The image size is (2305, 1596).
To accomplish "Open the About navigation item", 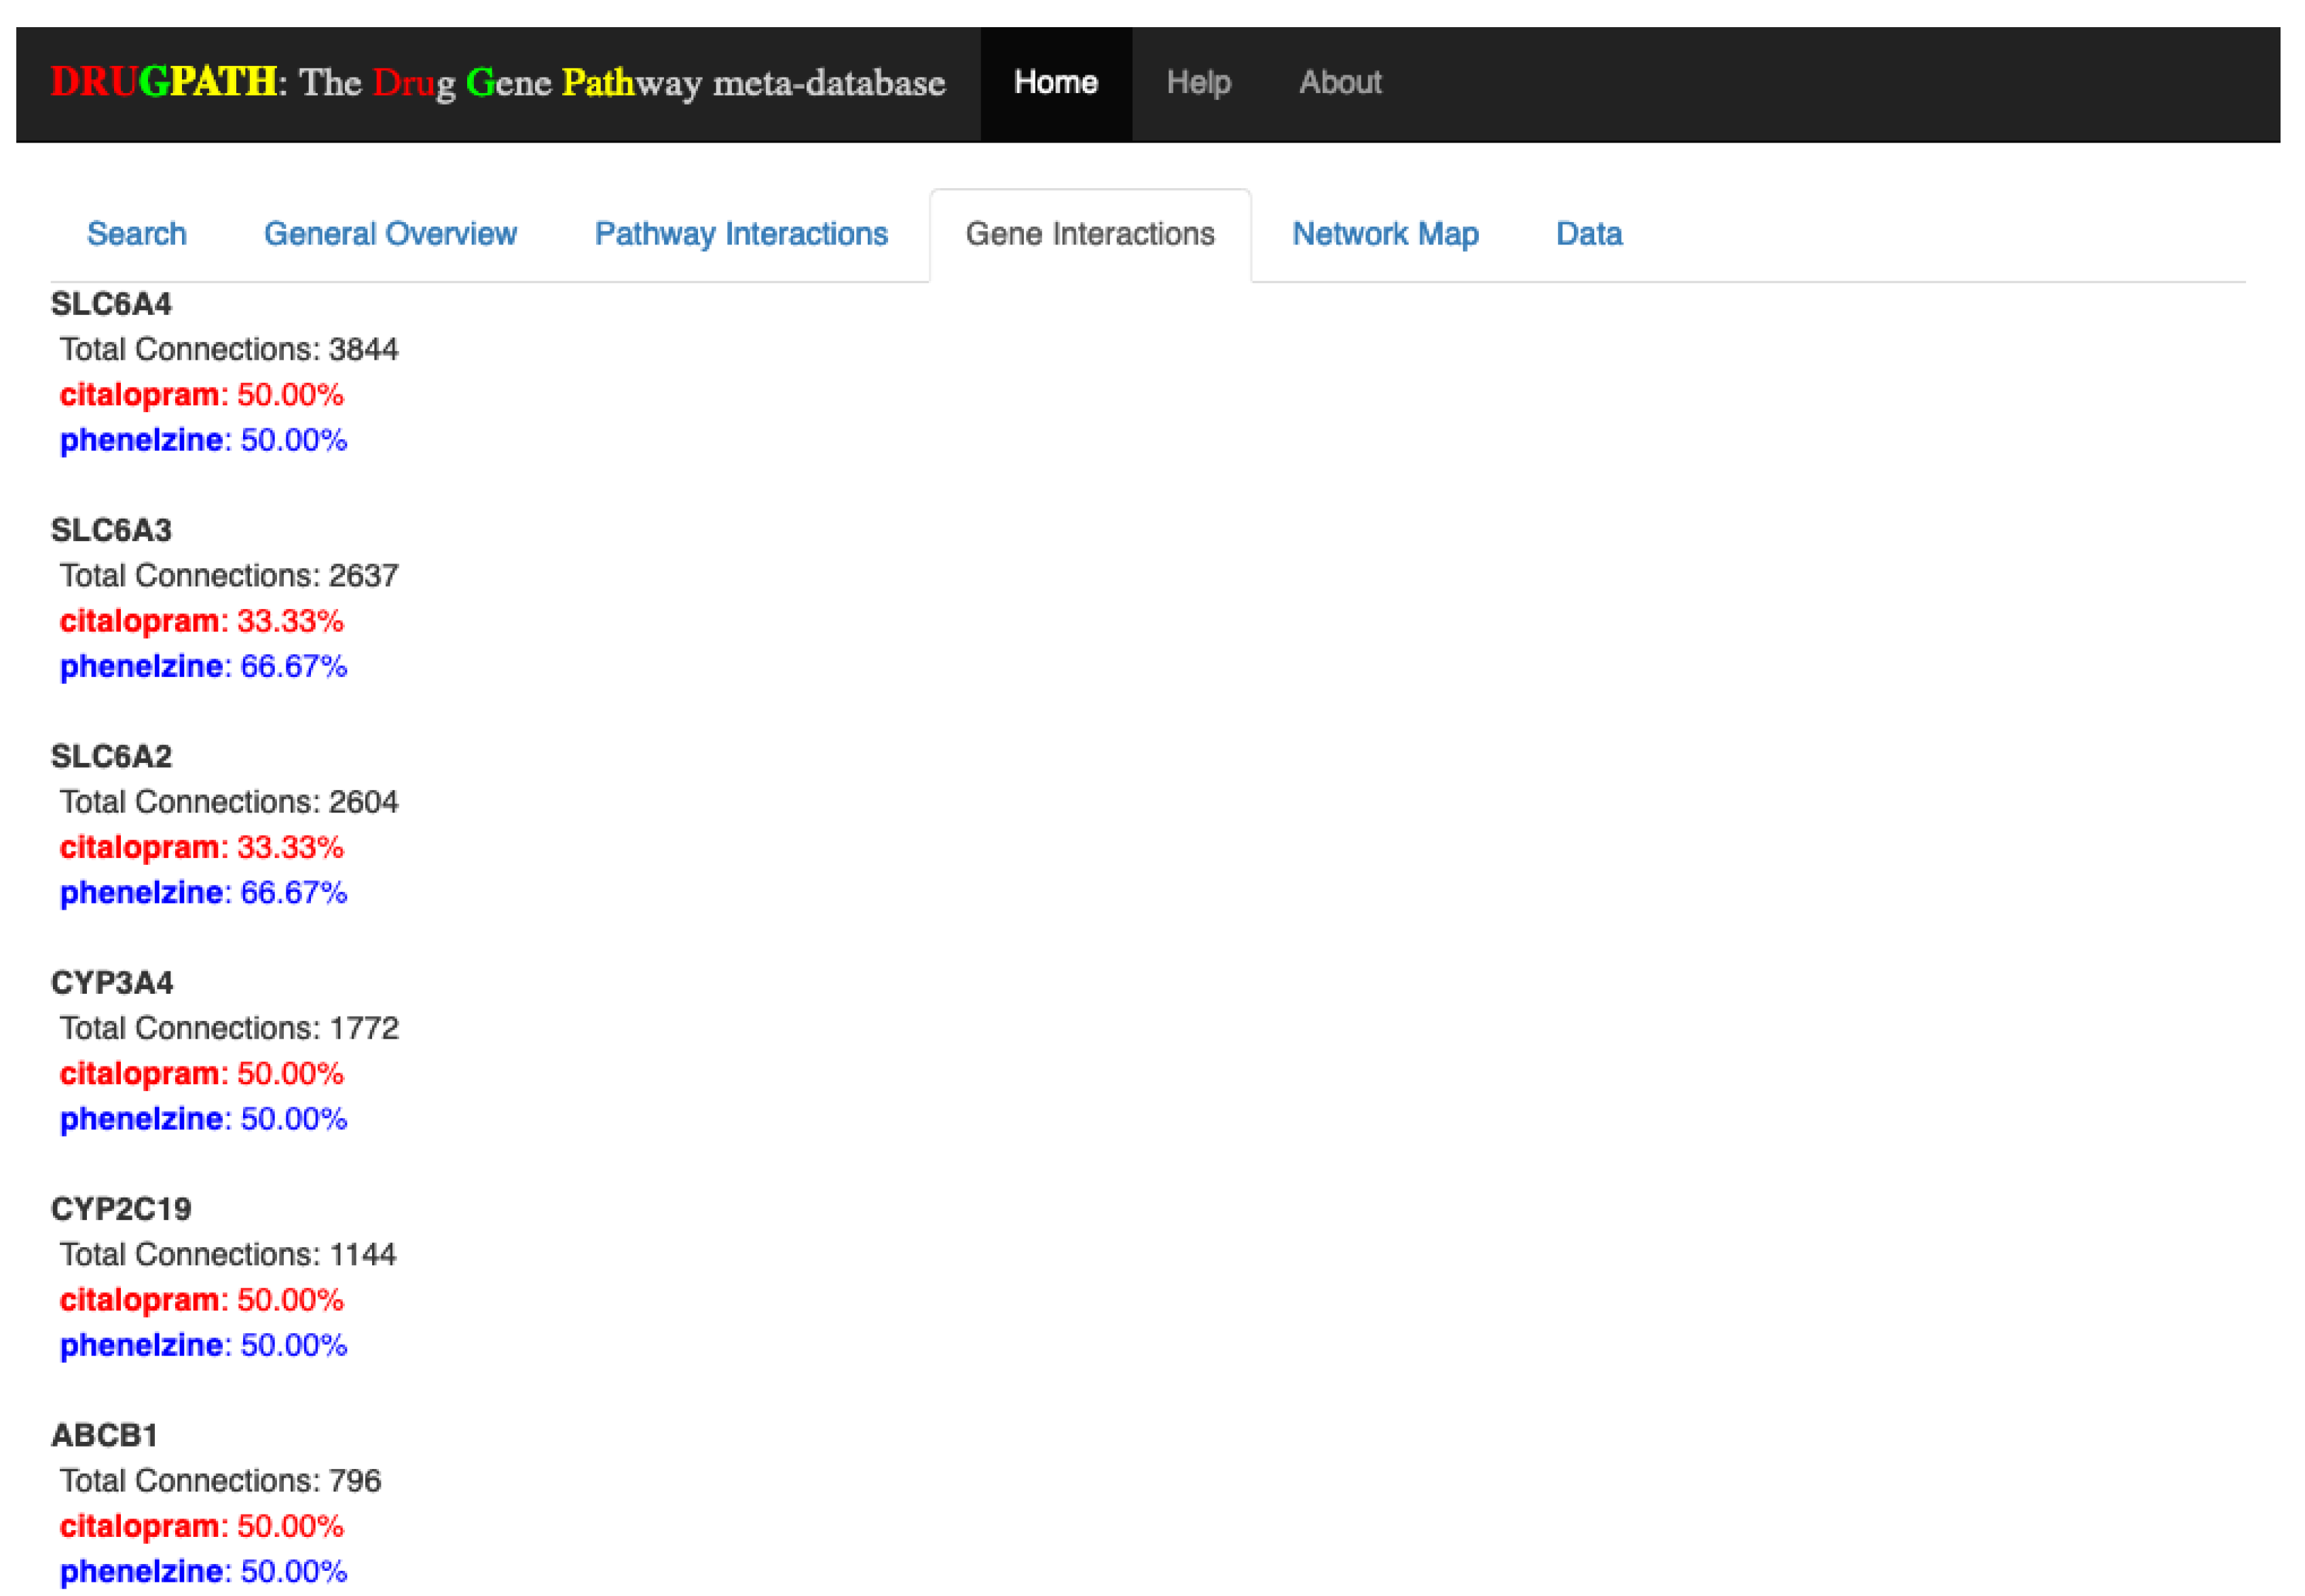I will click(x=1339, y=83).
